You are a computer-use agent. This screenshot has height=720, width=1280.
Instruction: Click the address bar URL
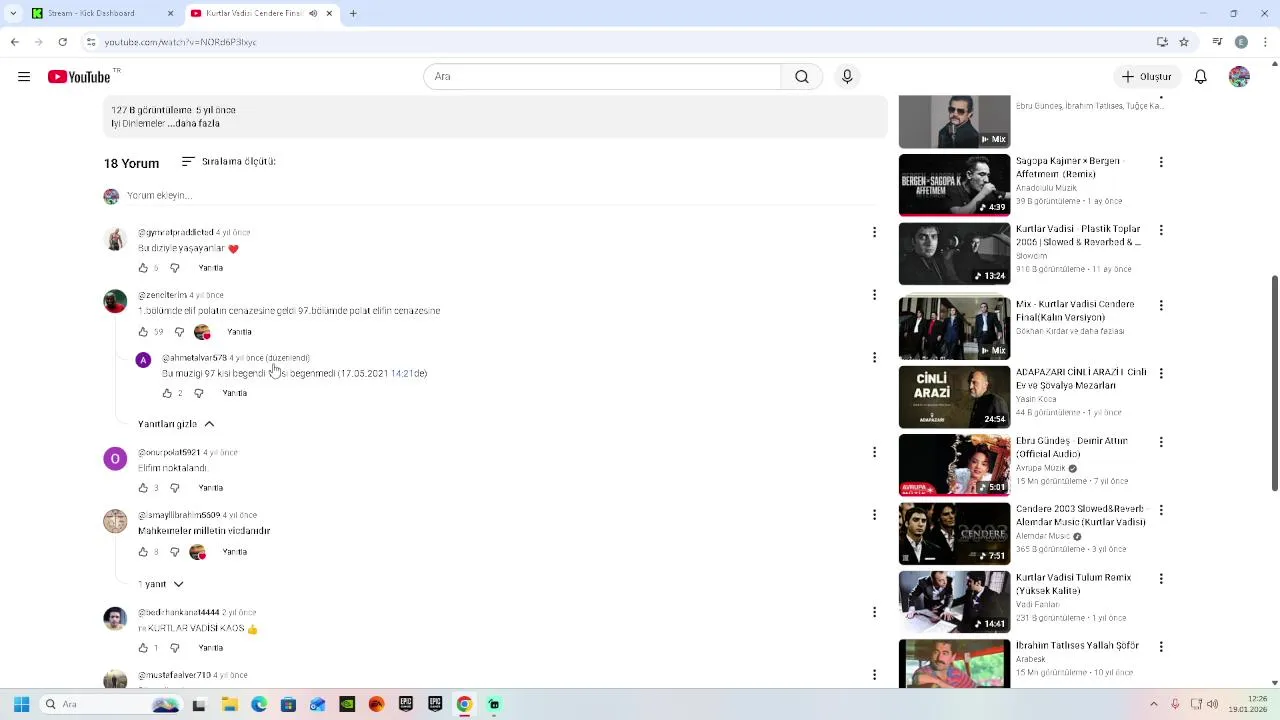[180, 42]
